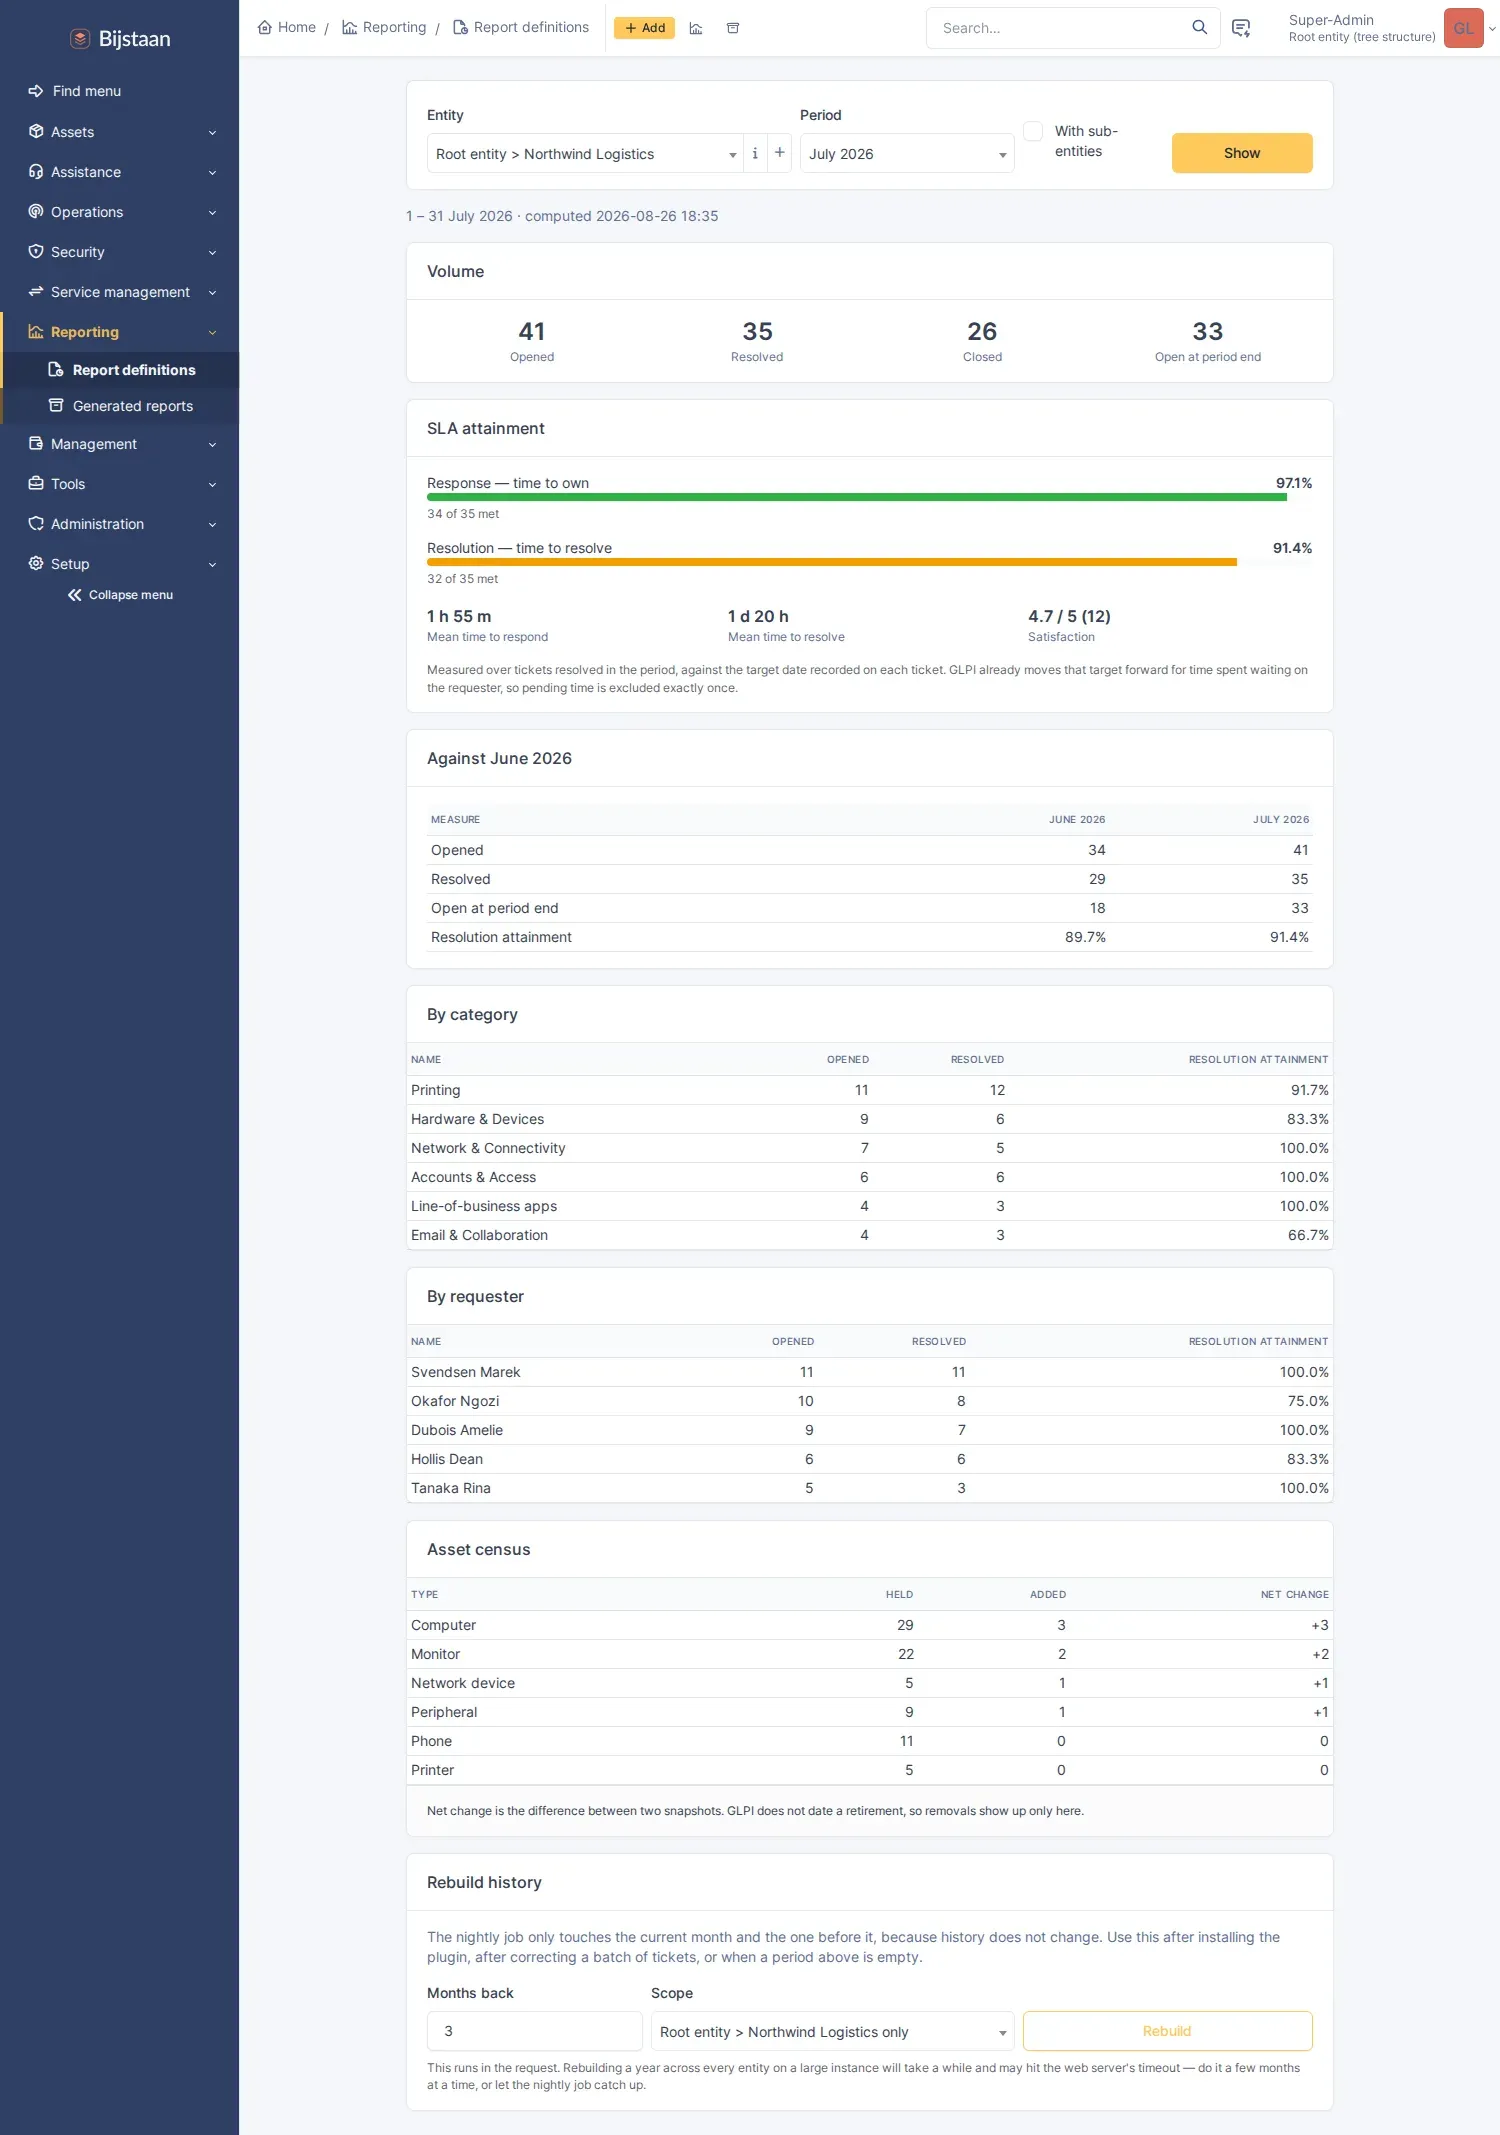
Task: Click the Collapse menu double-chevron icon
Action: click(x=75, y=595)
